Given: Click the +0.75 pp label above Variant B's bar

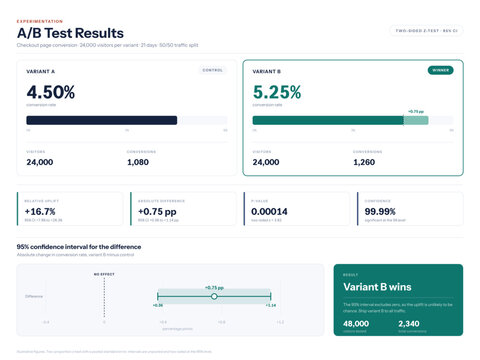Looking at the screenshot, I should click(x=416, y=111).
